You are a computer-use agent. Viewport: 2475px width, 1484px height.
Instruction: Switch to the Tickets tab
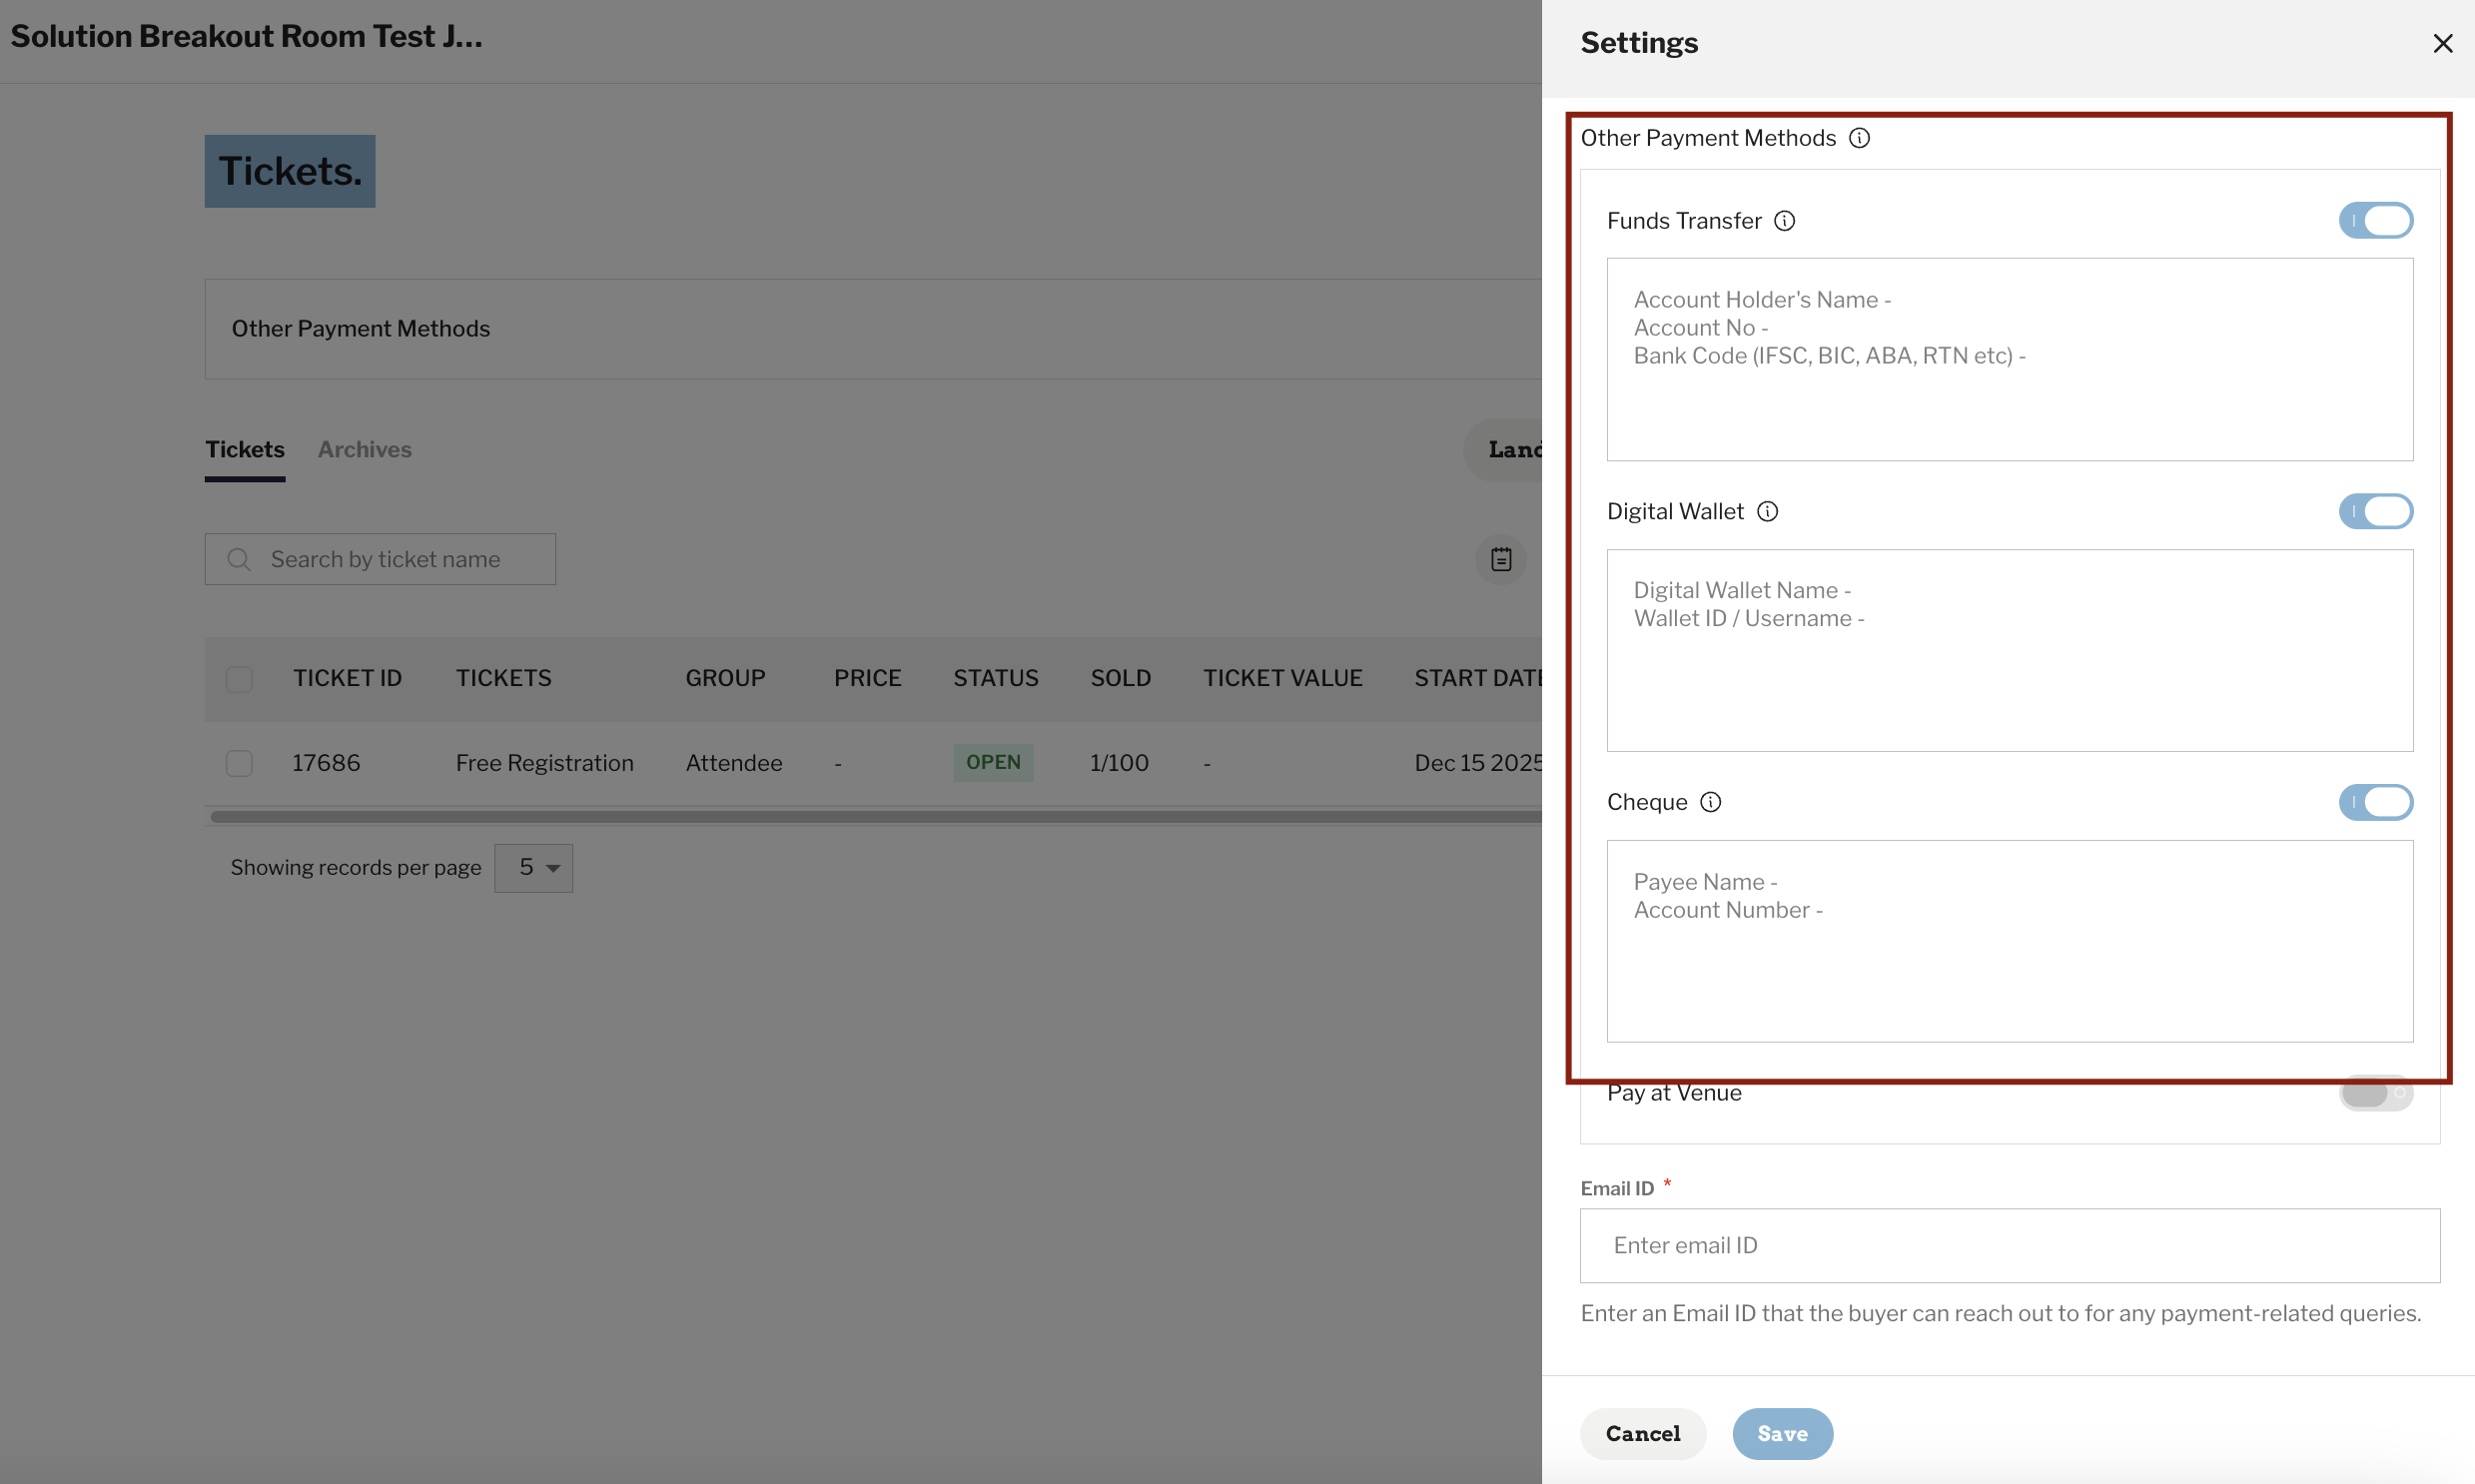coord(245,450)
